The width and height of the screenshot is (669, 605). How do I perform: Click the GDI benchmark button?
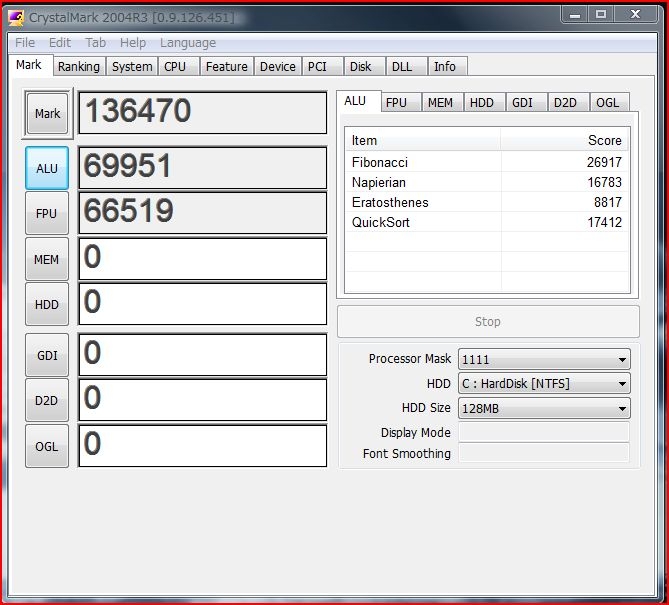(47, 355)
